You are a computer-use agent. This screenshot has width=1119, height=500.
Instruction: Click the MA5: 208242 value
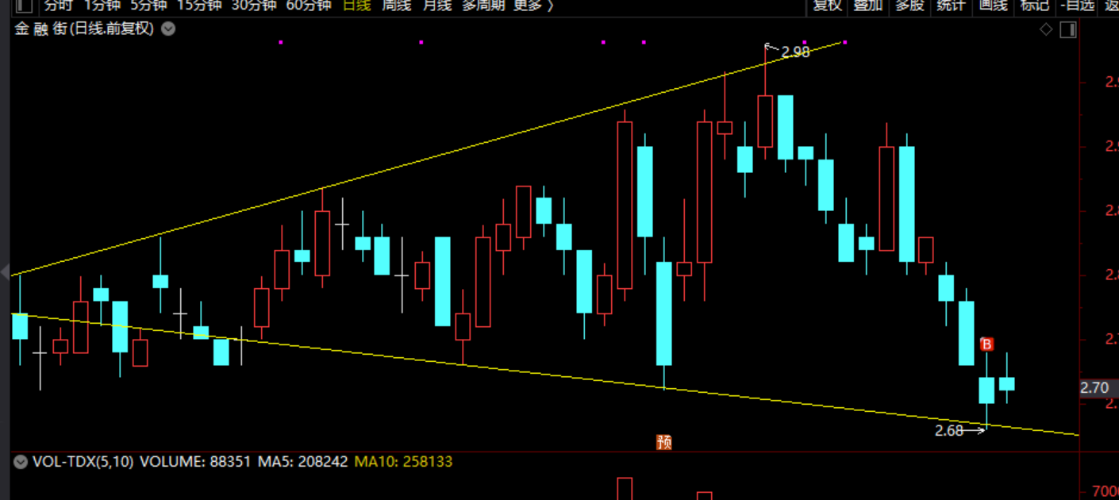point(303,461)
